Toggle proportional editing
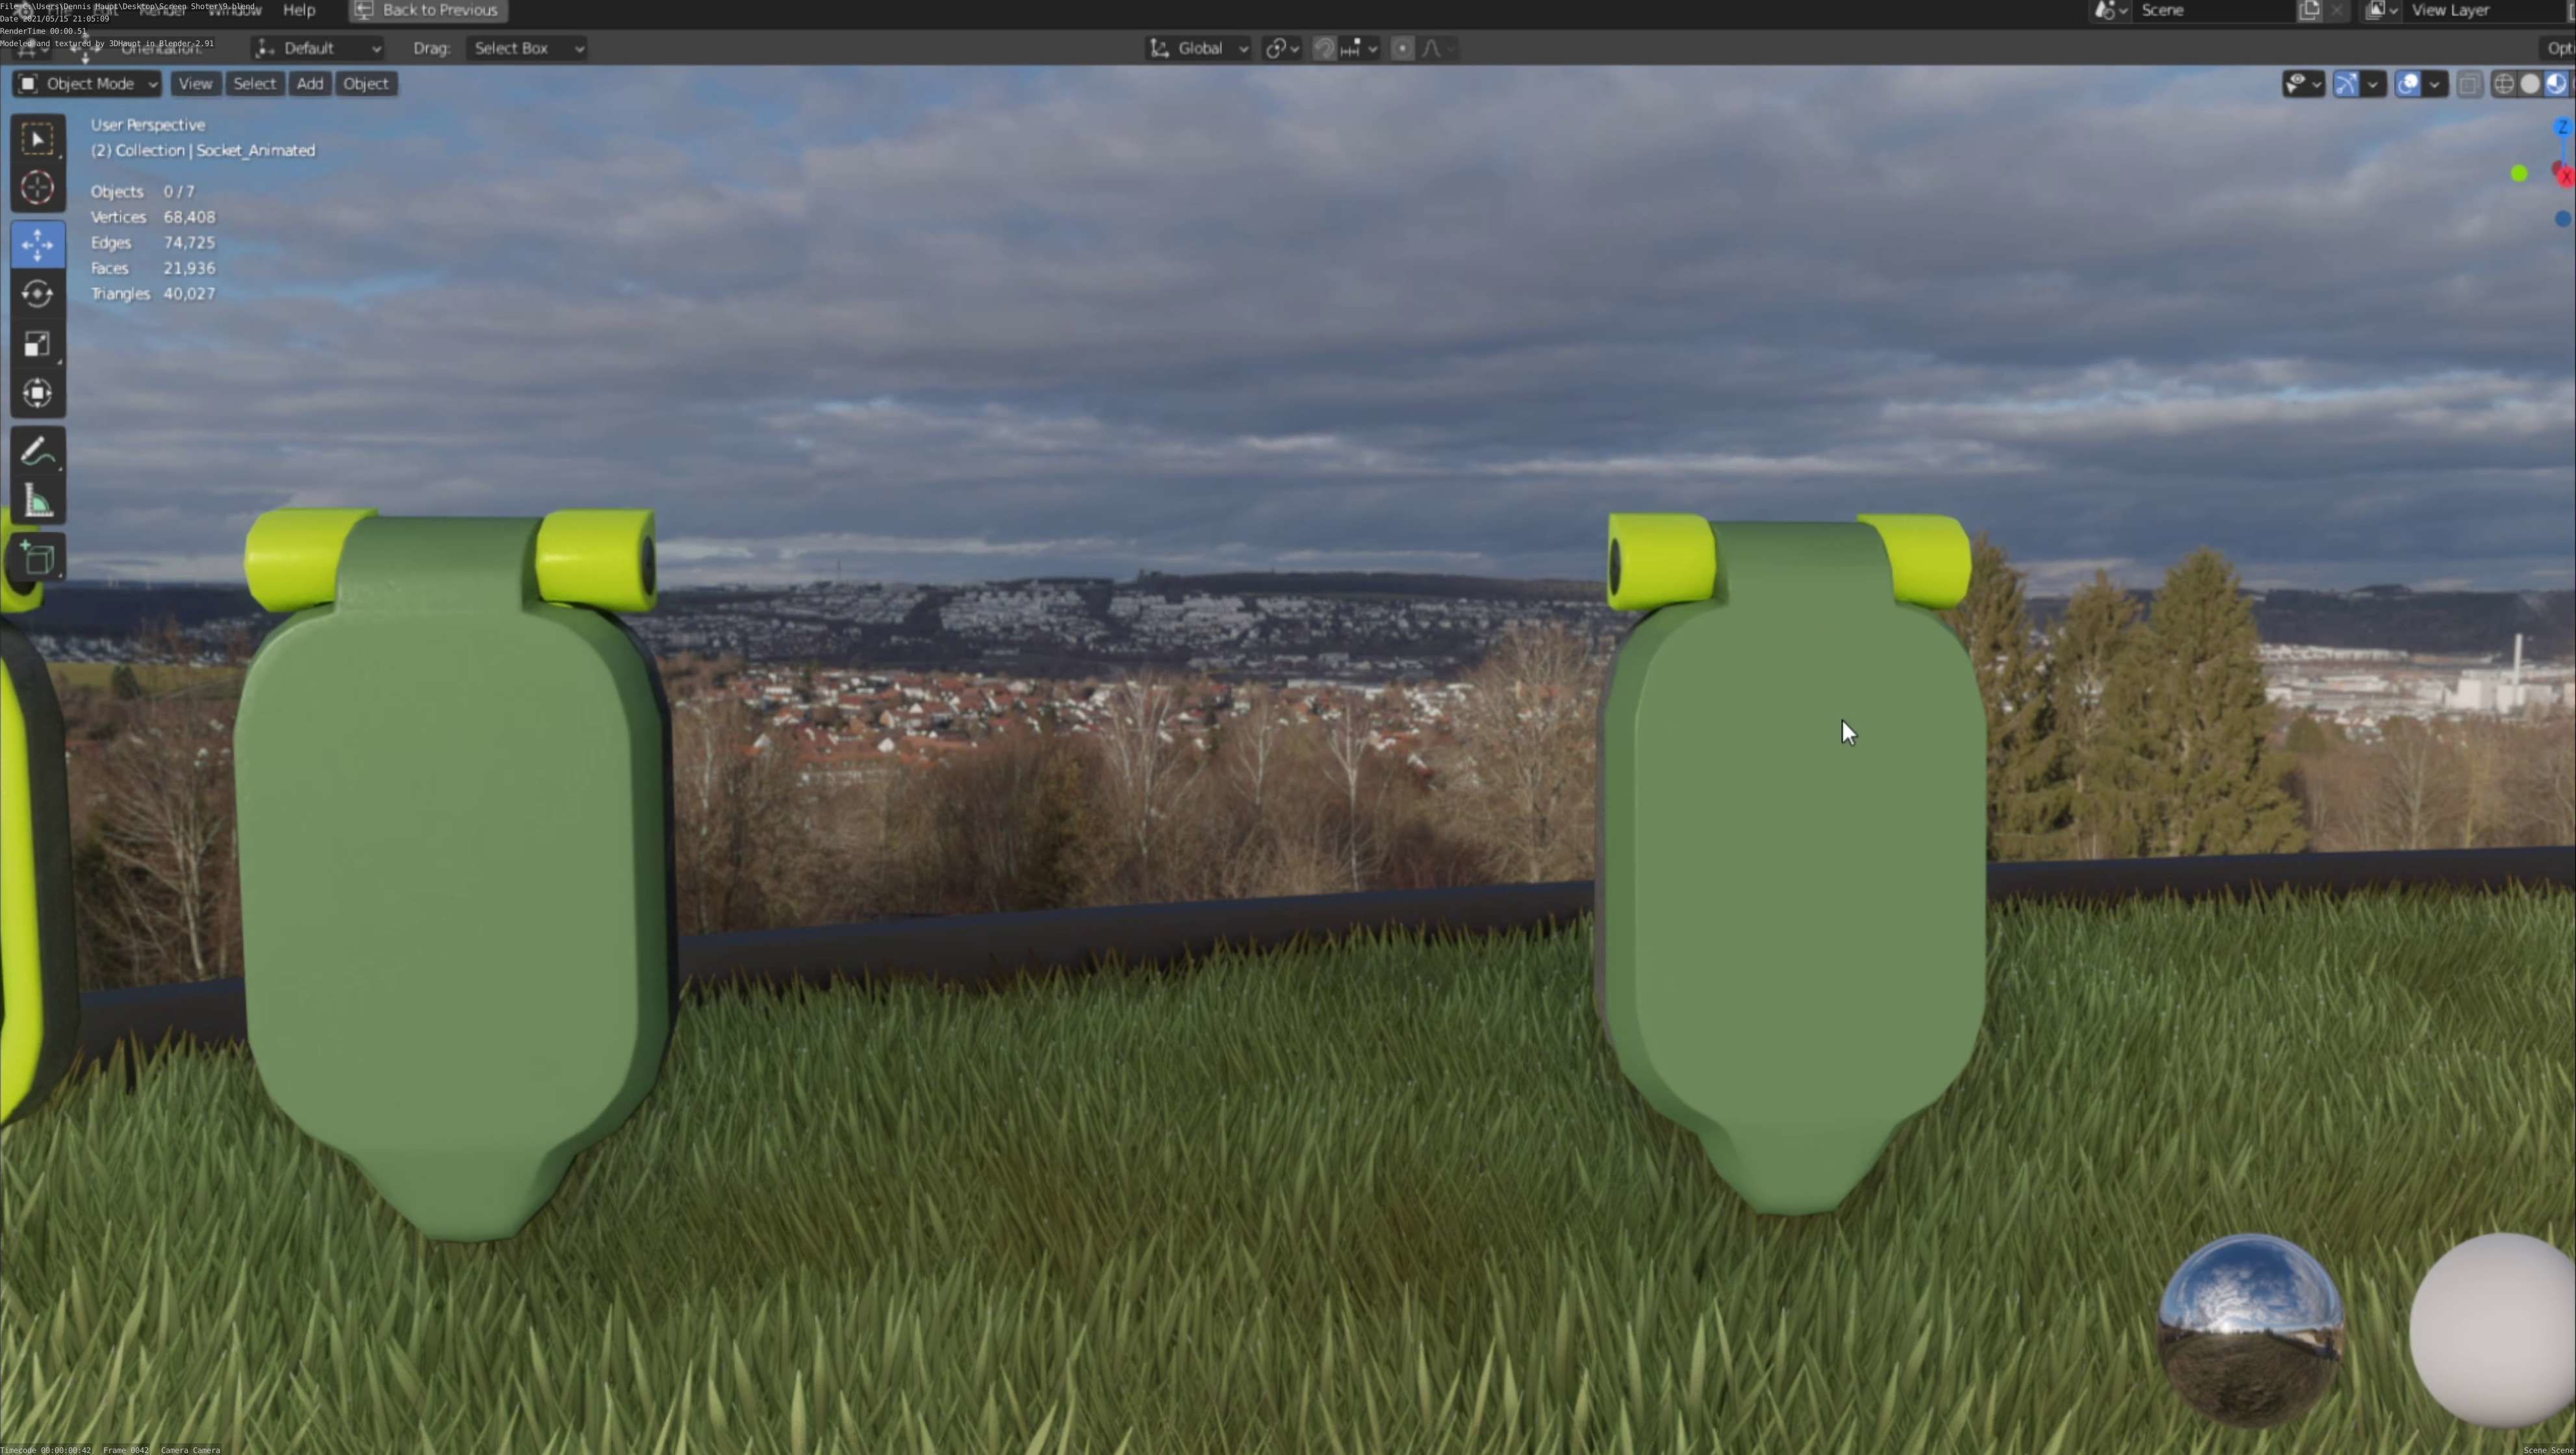The height and width of the screenshot is (1455, 2576). tap(1403, 48)
